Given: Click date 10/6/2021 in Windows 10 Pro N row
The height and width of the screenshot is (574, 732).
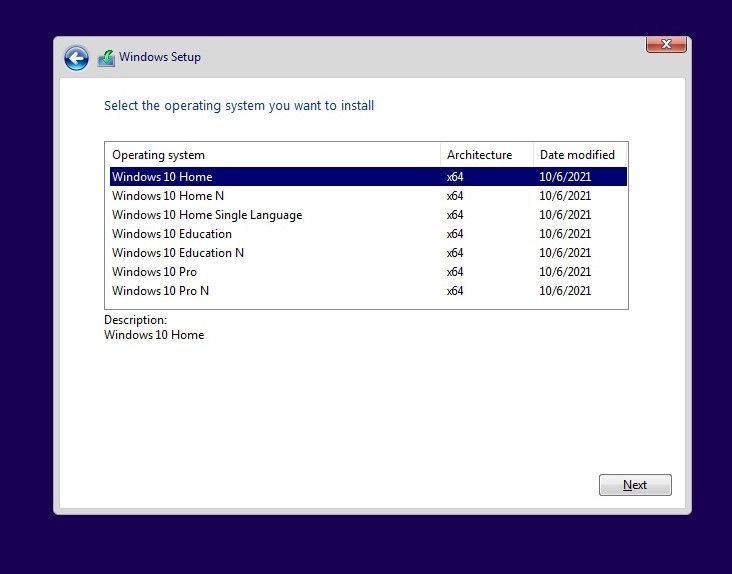Looking at the screenshot, I should tap(565, 291).
